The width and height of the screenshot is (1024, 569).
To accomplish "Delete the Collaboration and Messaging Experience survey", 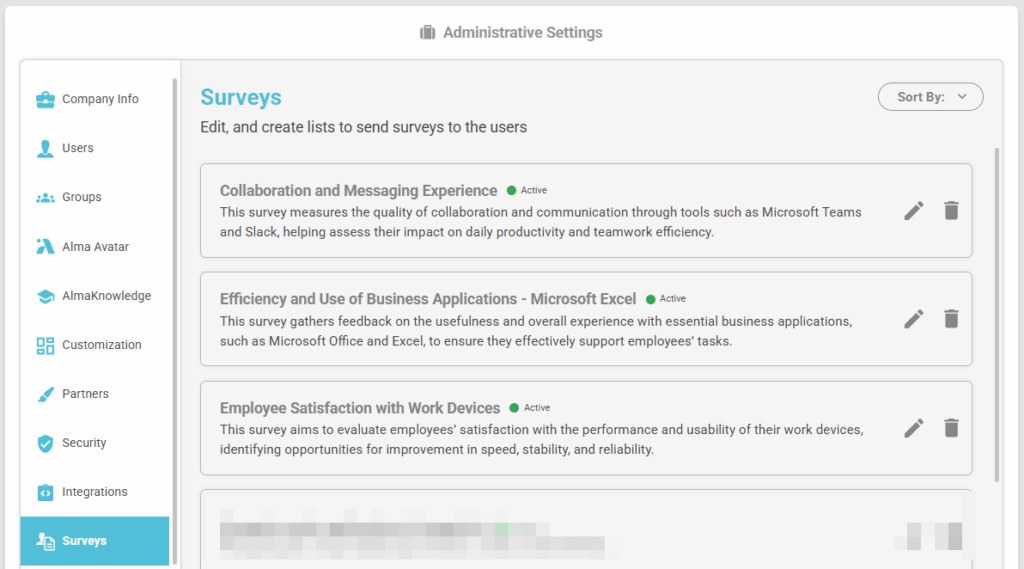I will click(x=951, y=210).
